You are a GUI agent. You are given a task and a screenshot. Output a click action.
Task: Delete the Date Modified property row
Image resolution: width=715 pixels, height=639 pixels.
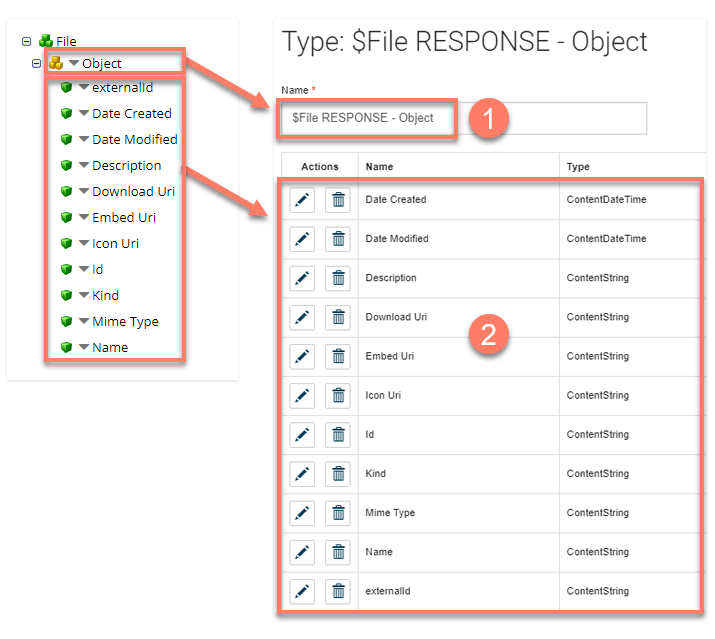click(338, 239)
